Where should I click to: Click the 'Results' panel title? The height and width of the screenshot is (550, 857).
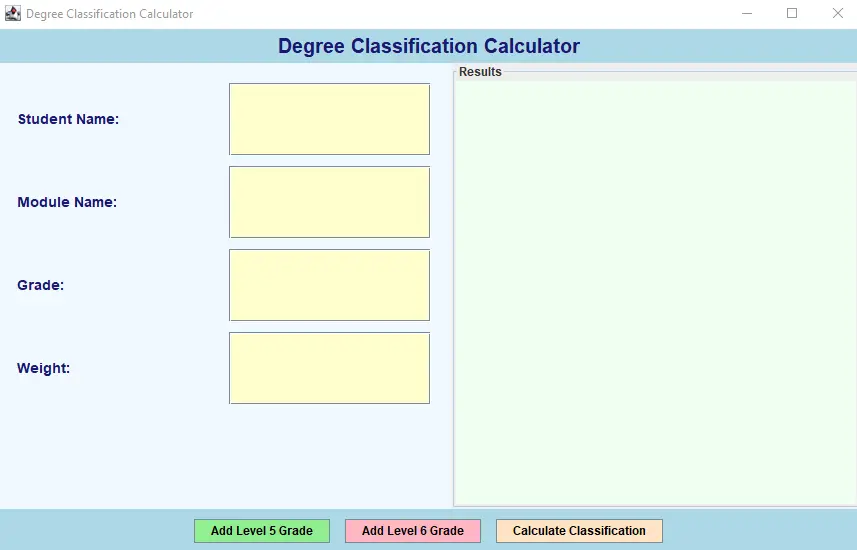coord(480,72)
